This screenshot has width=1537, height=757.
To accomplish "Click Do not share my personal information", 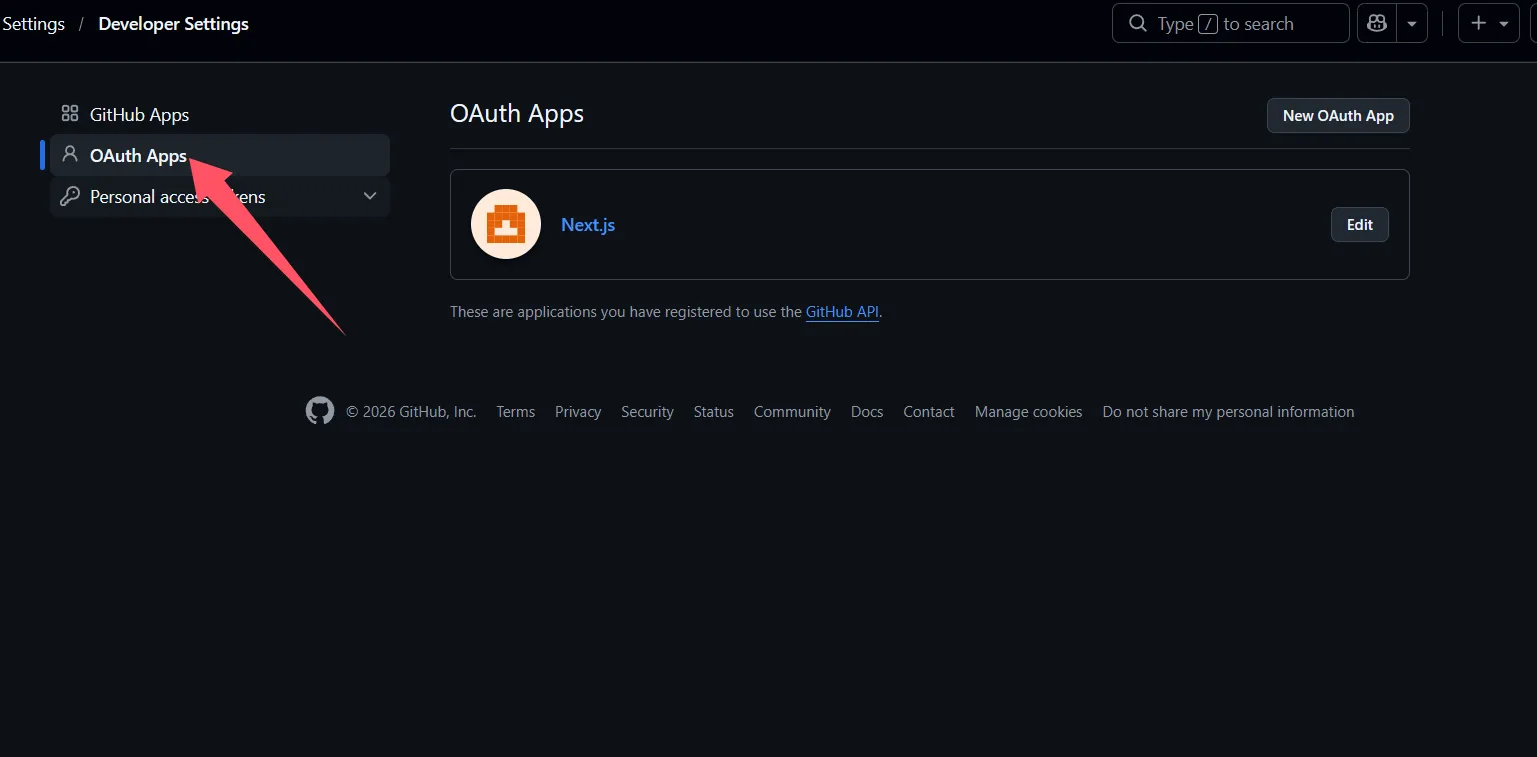I will pyautogui.click(x=1228, y=412).
